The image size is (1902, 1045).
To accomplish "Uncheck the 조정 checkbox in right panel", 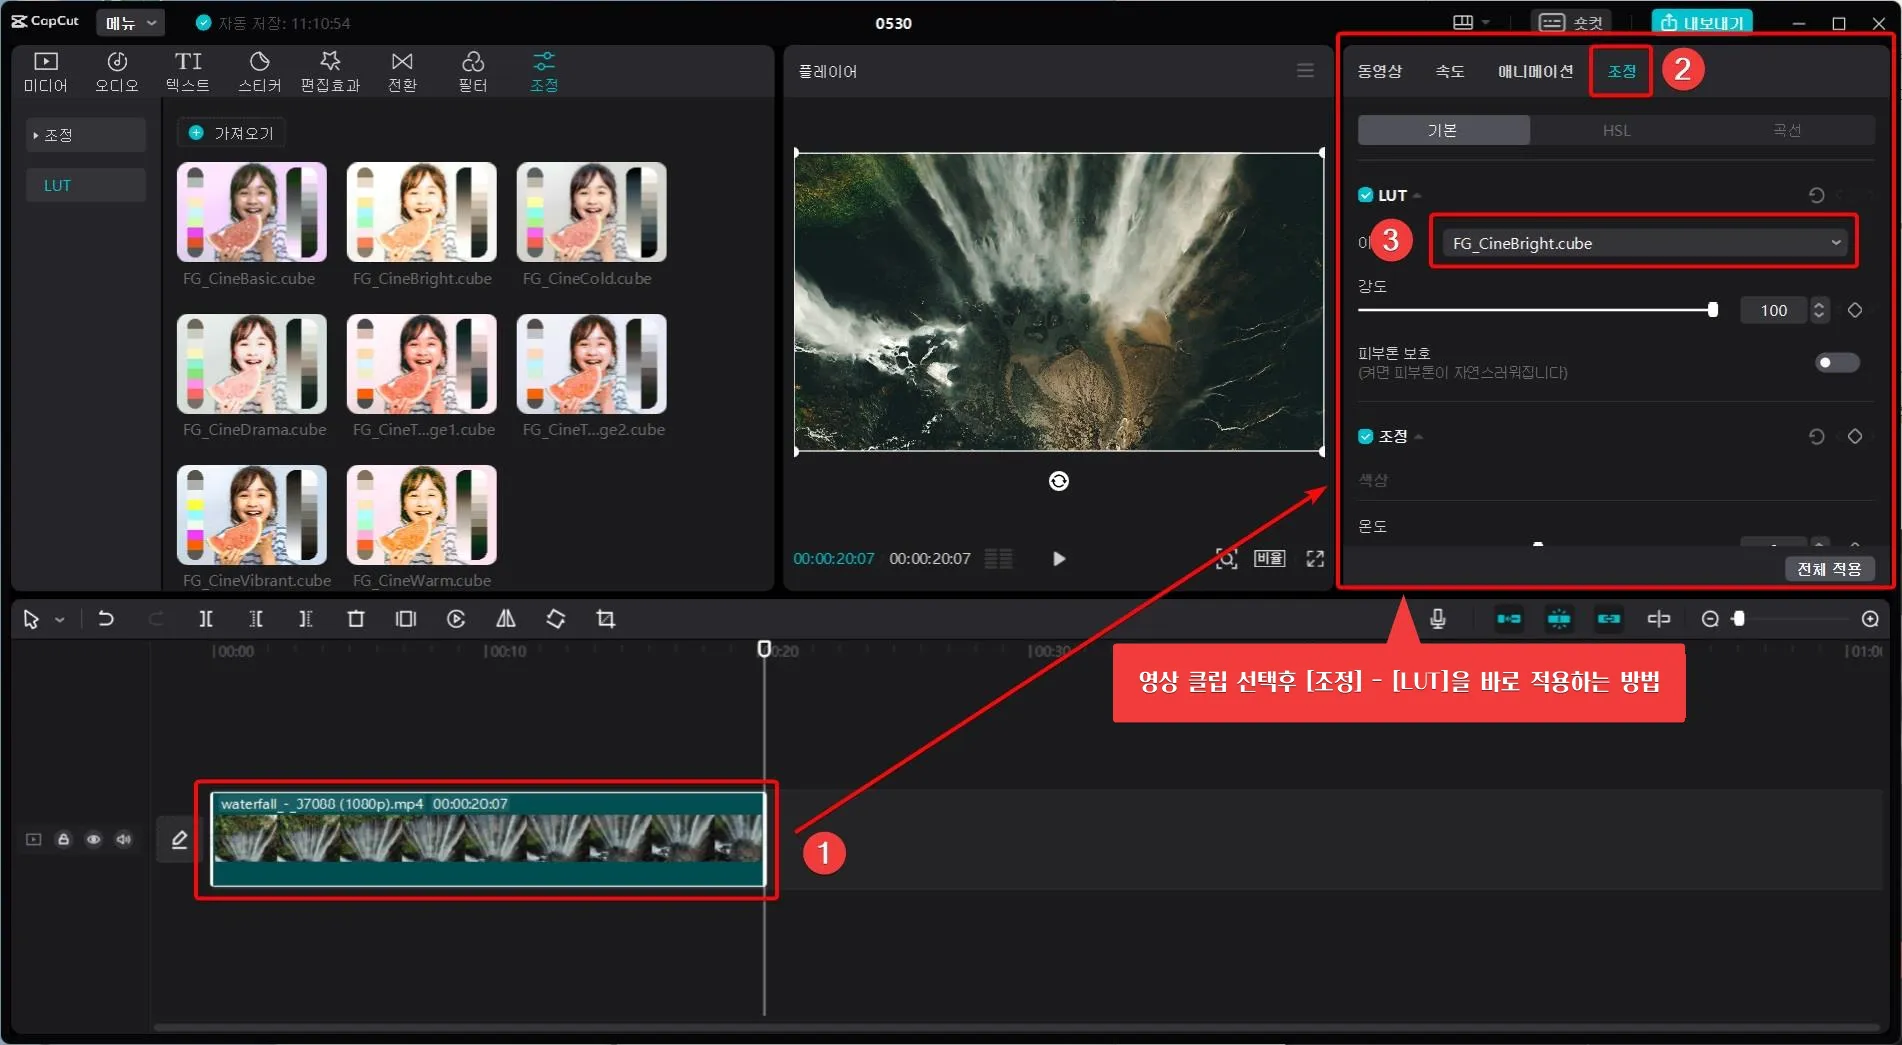I will [1365, 436].
